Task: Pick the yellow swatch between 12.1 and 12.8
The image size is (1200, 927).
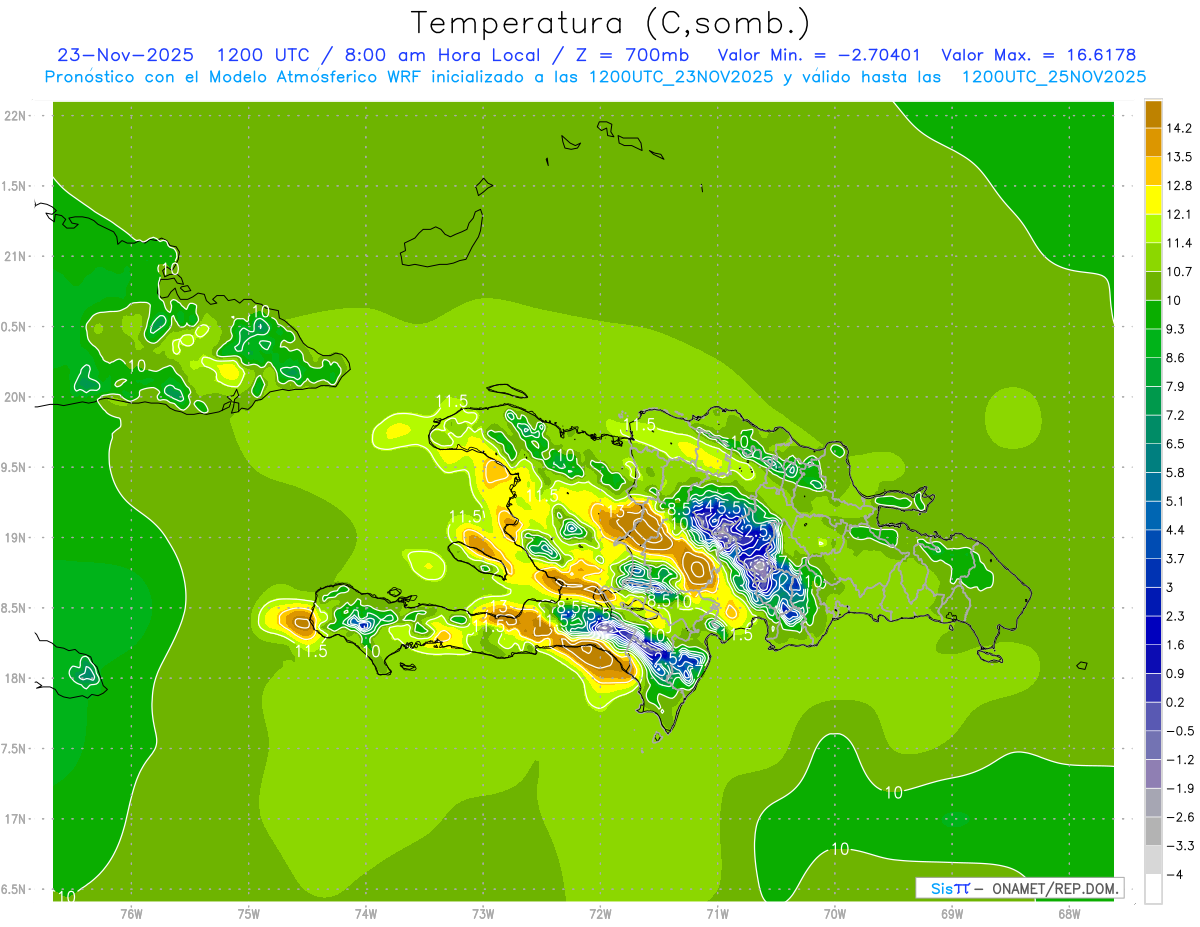Action: tap(1153, 200)
